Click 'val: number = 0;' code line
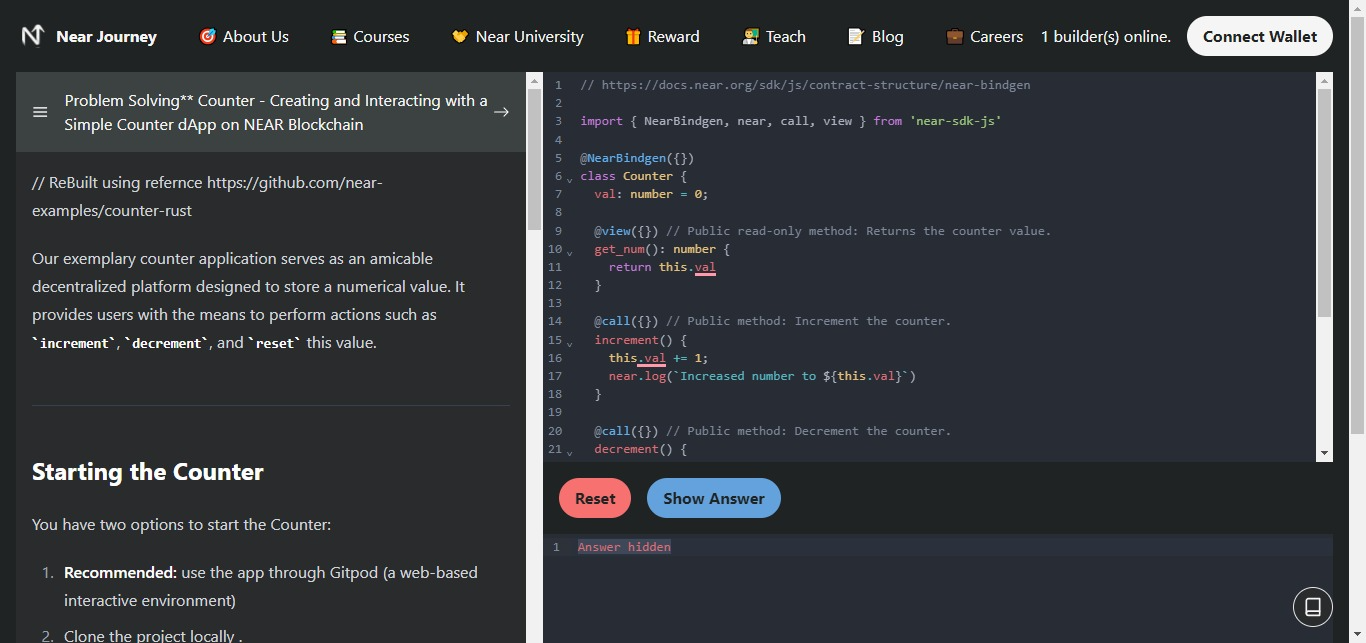 coord(651,194)
